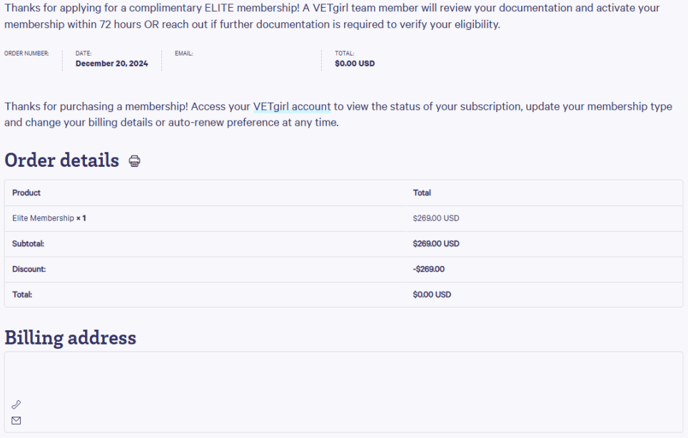Click the Subtotal label in the order table
The height and width of the screenshot is (438, 688).
[28, 244]
